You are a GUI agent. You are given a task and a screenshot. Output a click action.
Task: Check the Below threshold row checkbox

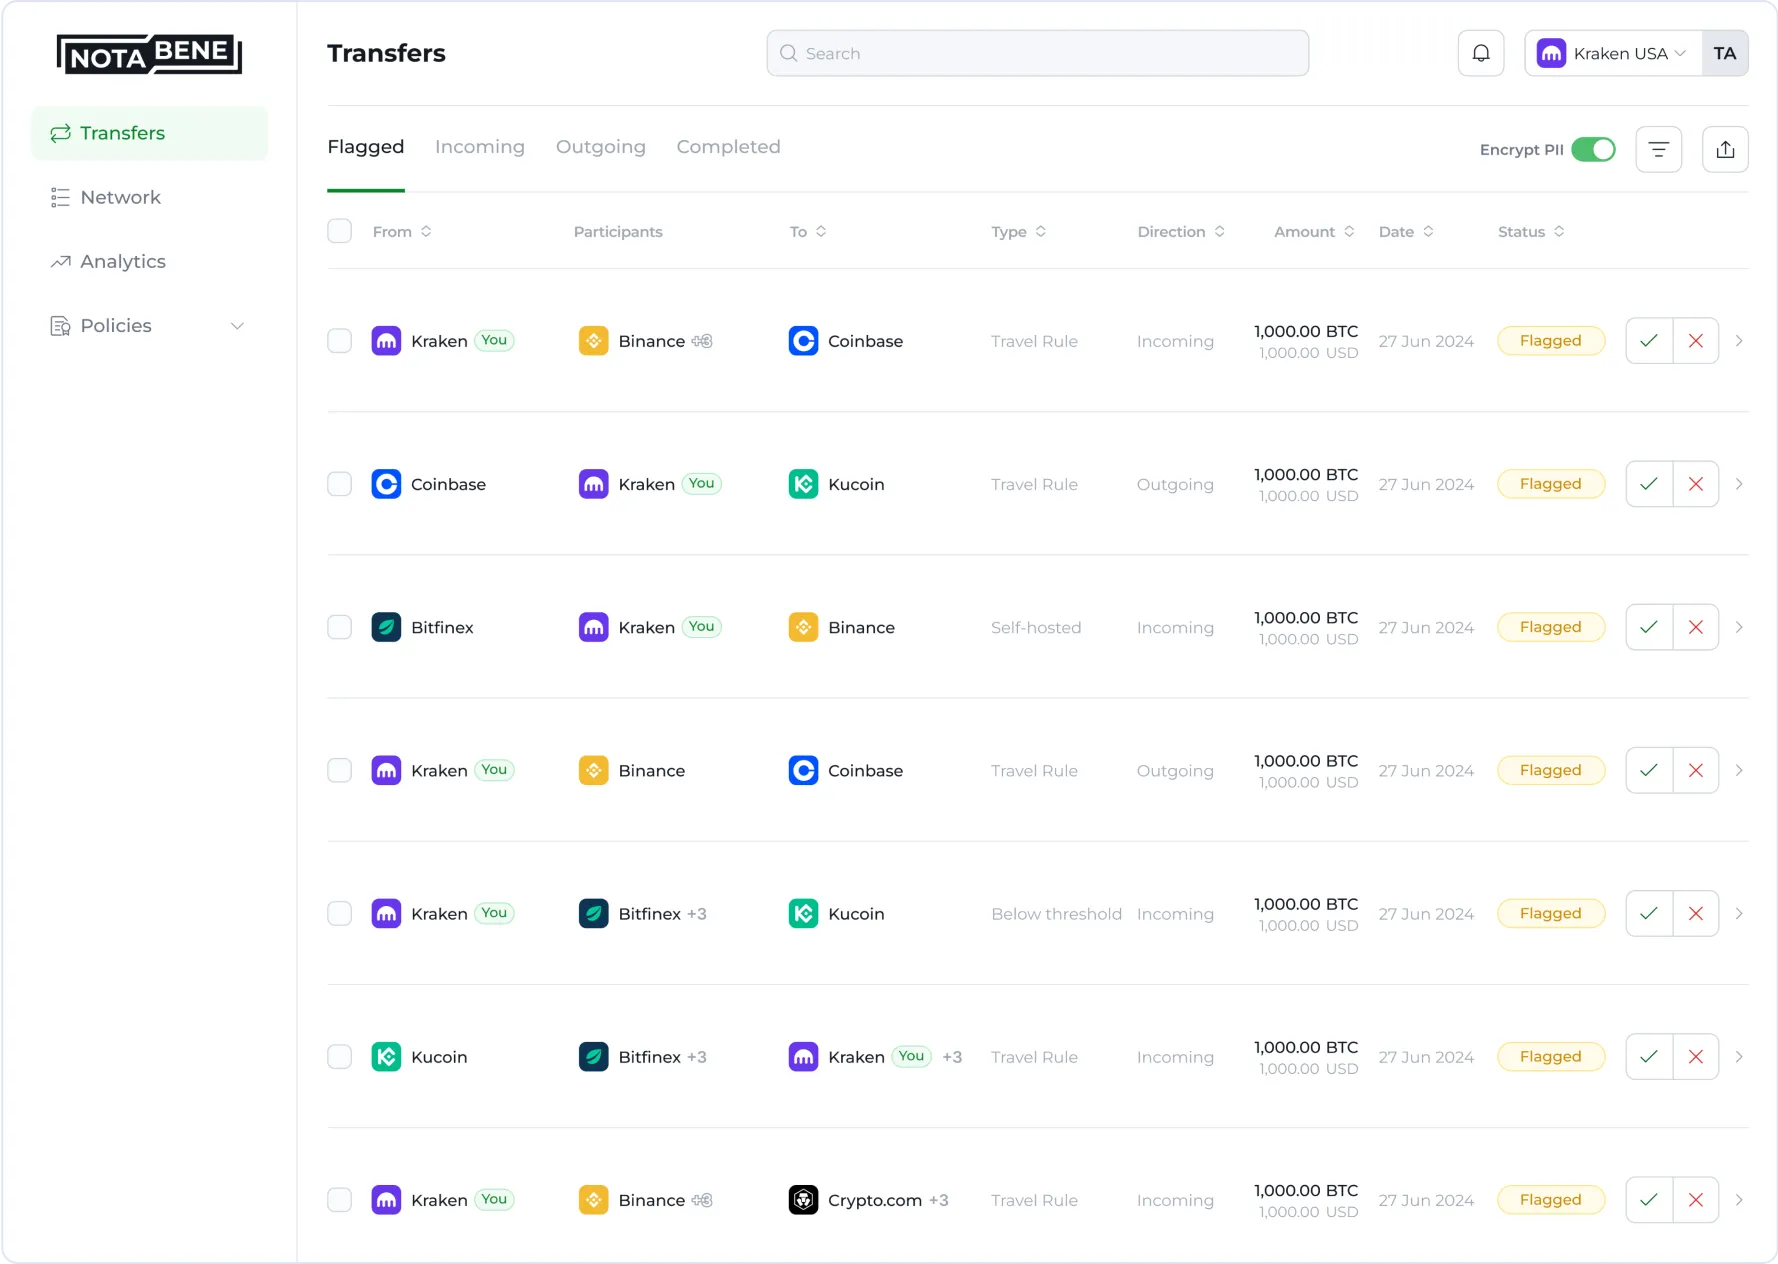[x=340, y=913]
